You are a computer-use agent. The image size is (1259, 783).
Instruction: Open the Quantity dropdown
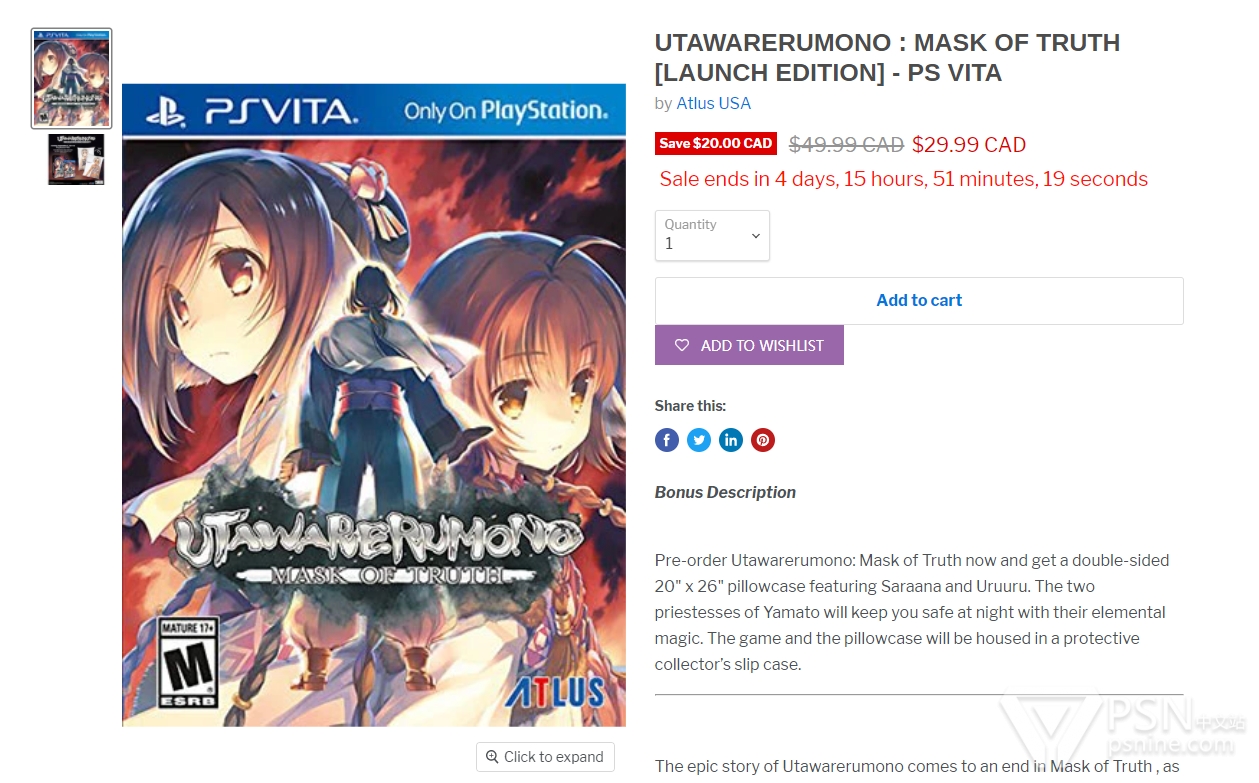pos(712,235)
